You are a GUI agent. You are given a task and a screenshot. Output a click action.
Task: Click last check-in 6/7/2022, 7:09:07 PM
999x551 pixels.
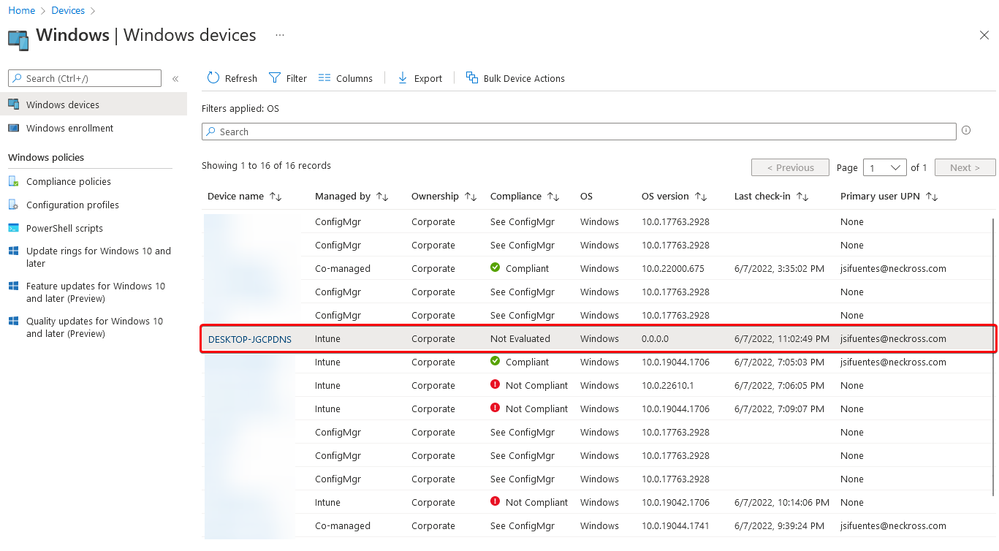(779, 409)
